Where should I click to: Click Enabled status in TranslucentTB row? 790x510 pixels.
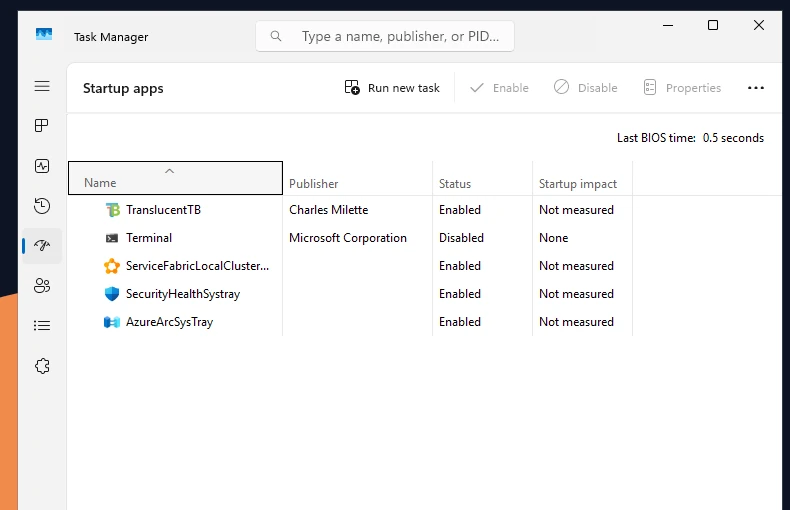[x=459, y=210]
